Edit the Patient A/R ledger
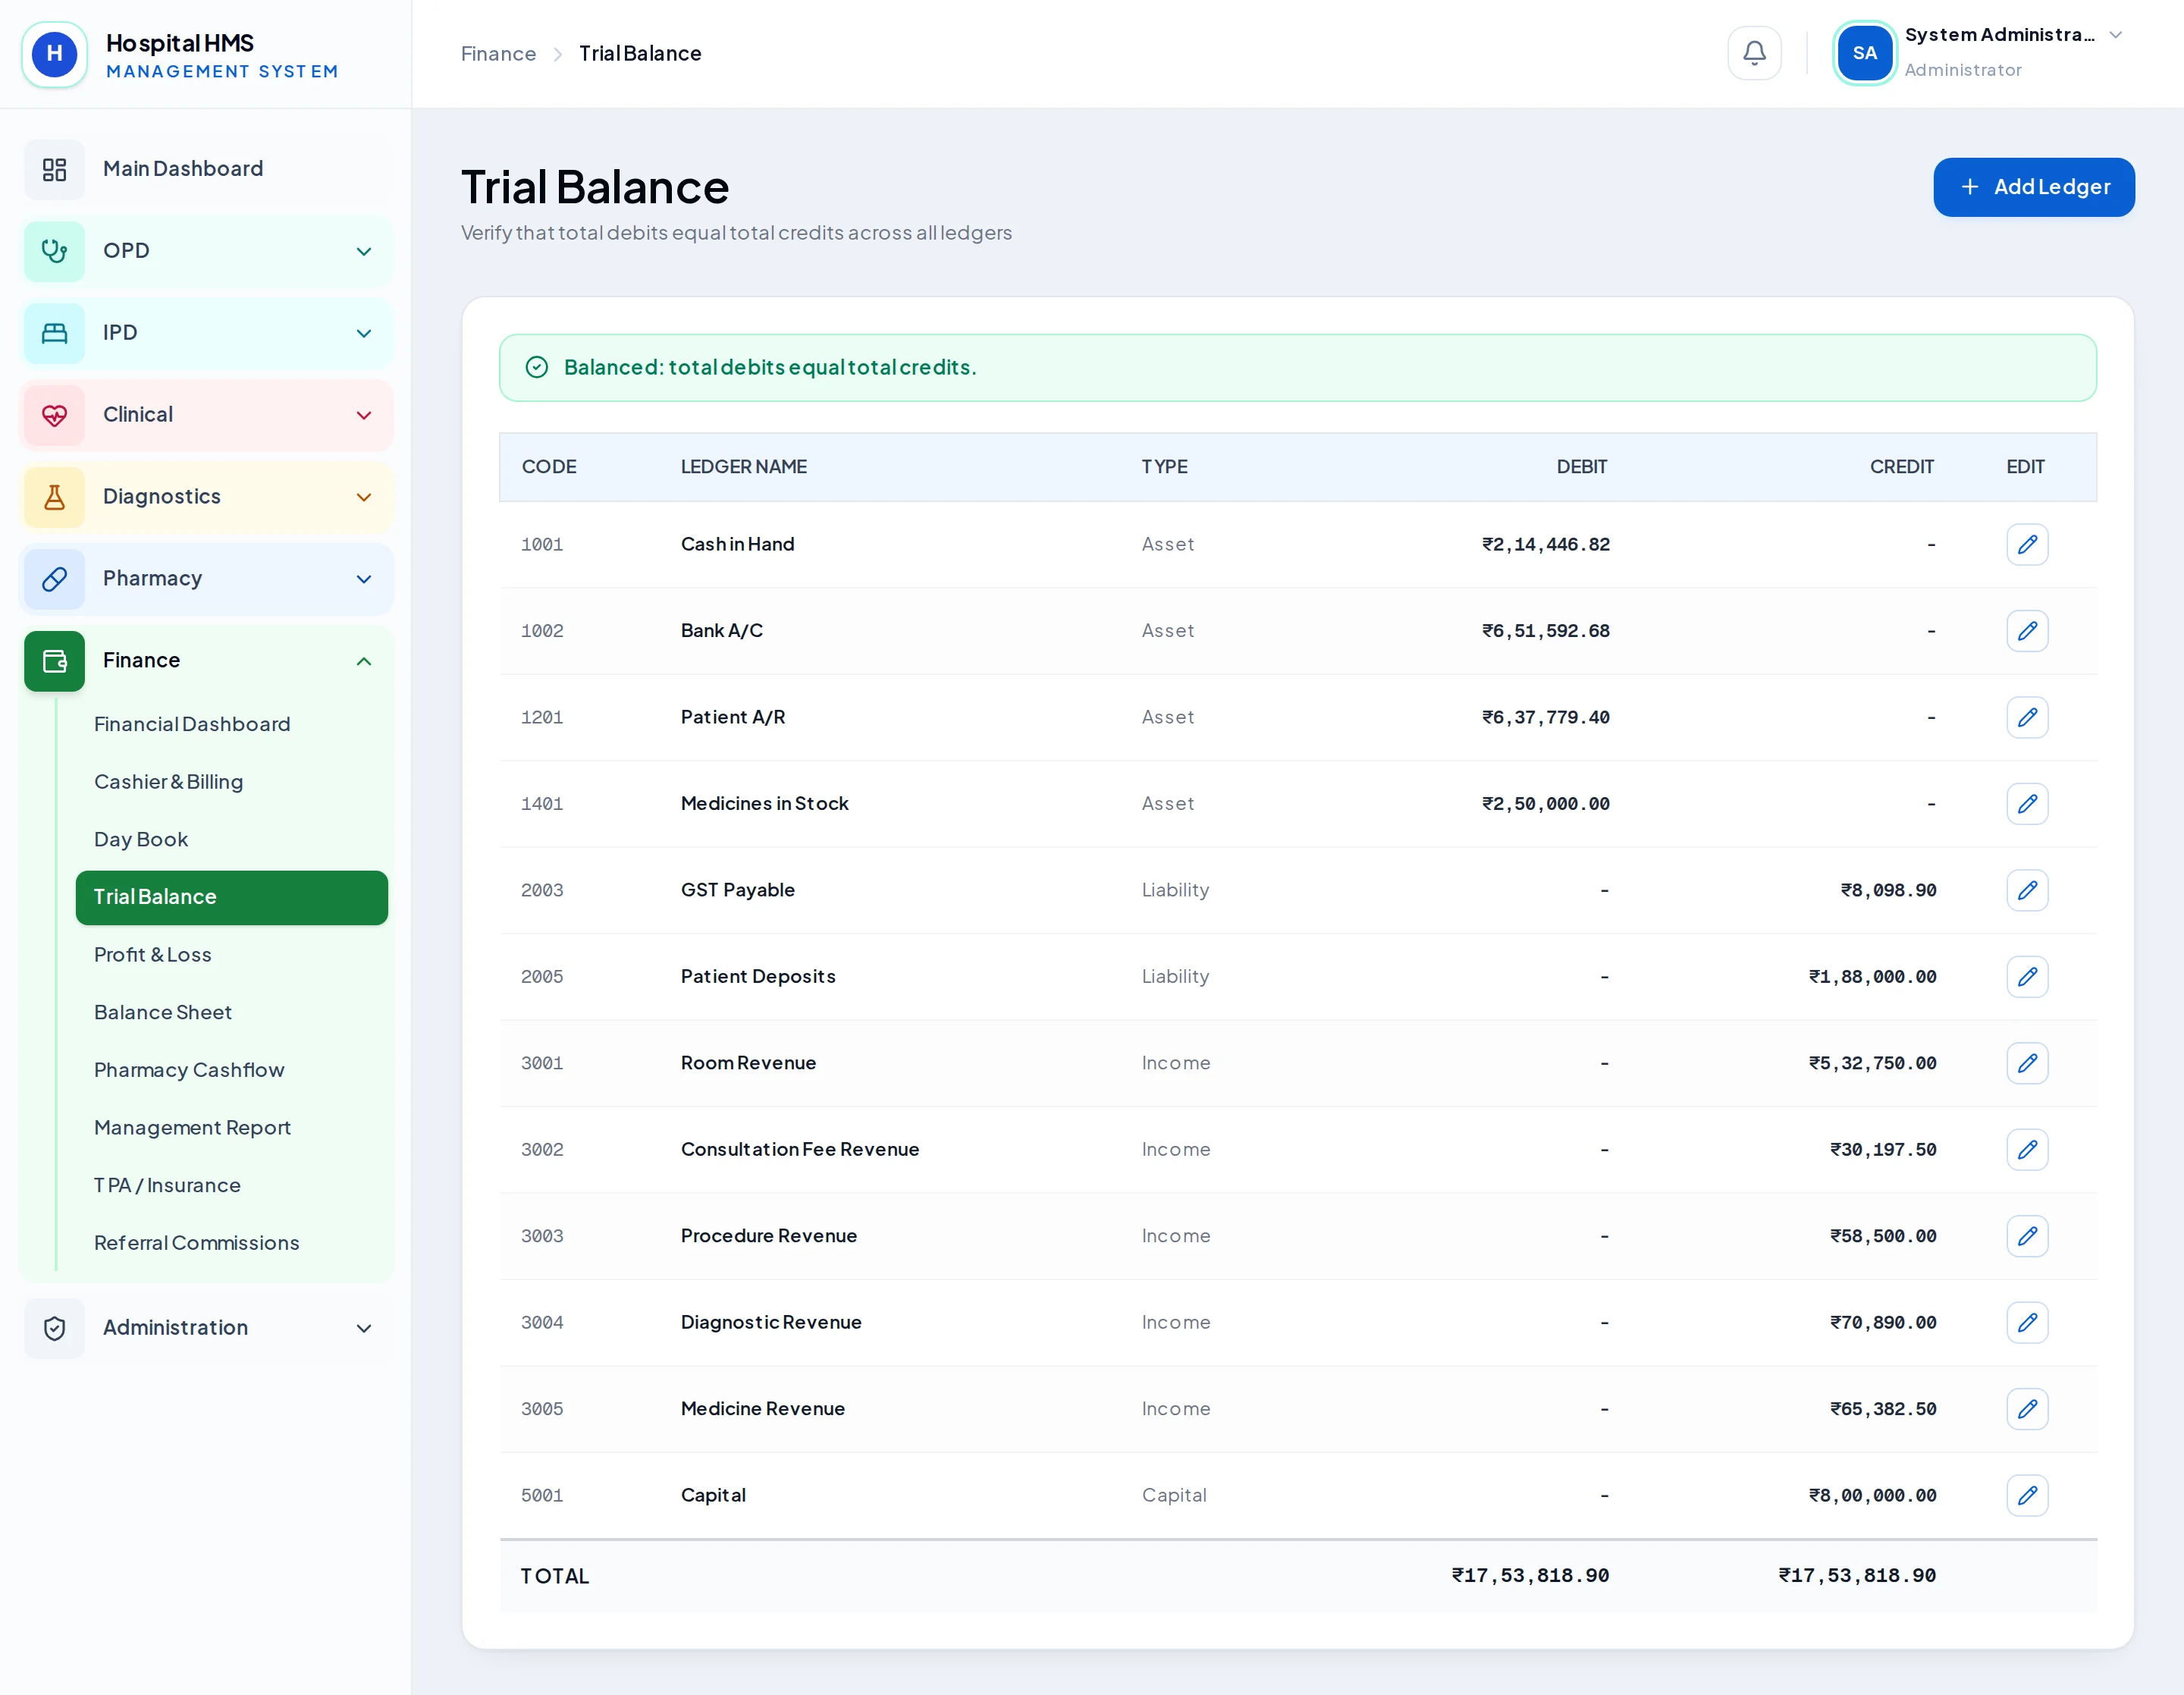Viewport: 2184px width, 1695px height. click(x=2027, y=717)
